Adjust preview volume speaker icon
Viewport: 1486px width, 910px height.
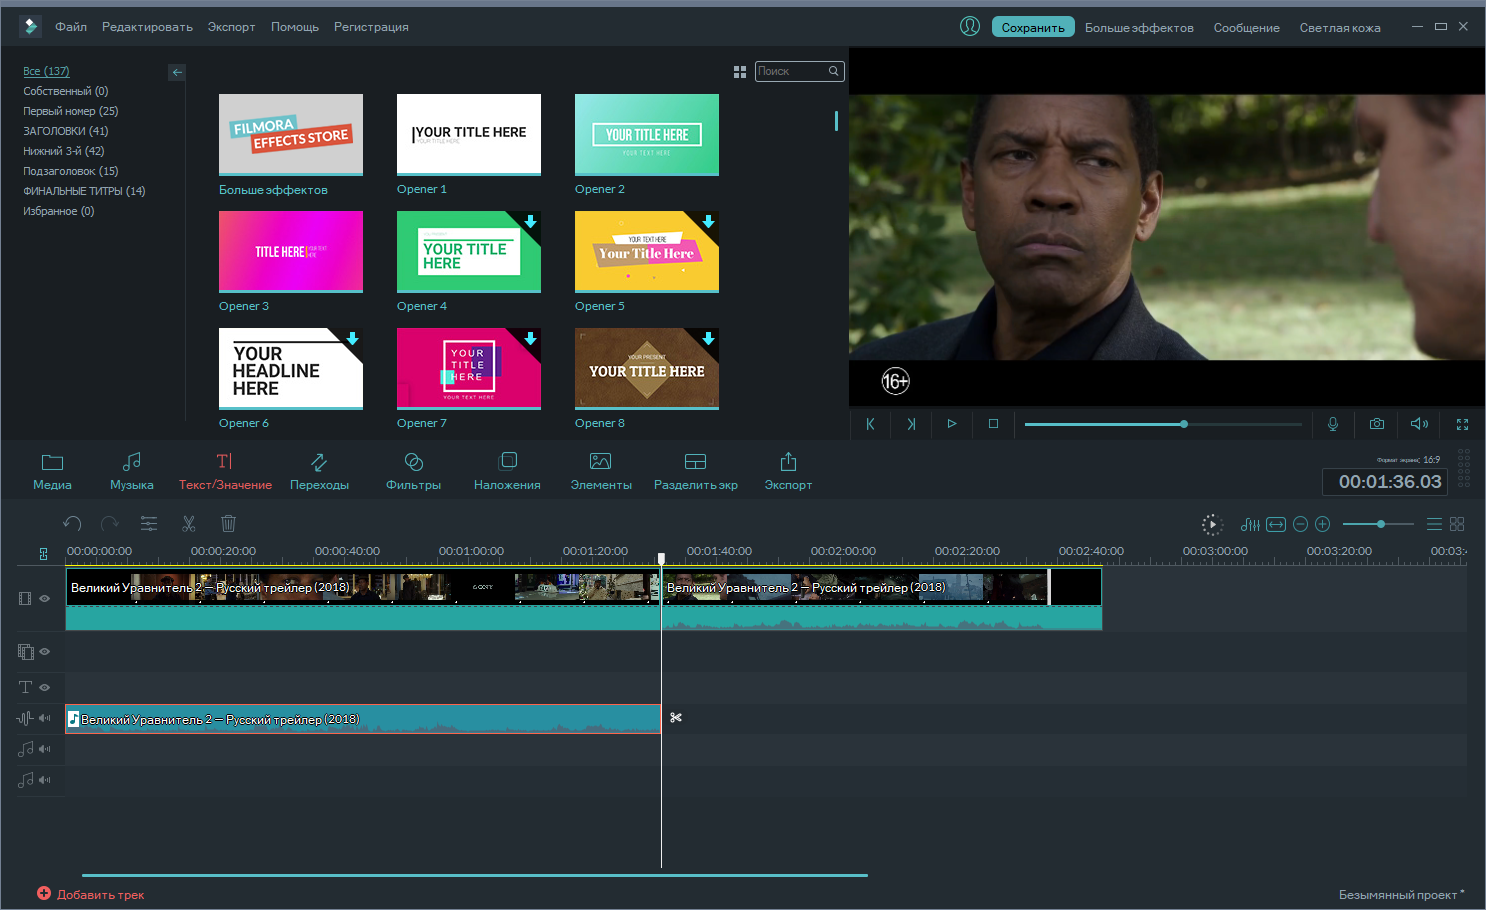[1419, 424]
